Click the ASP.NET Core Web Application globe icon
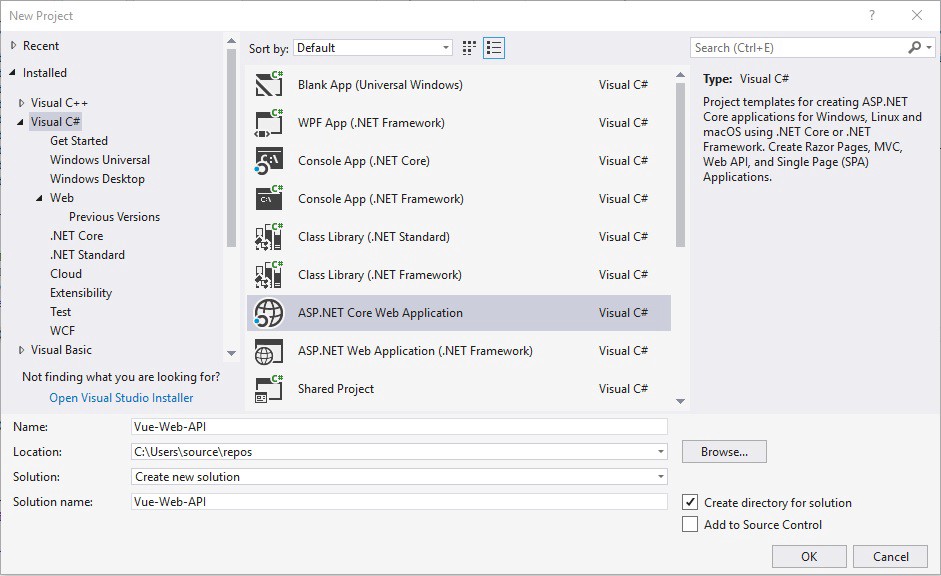This screenshot has height=576, width=941. coord(269,313)
